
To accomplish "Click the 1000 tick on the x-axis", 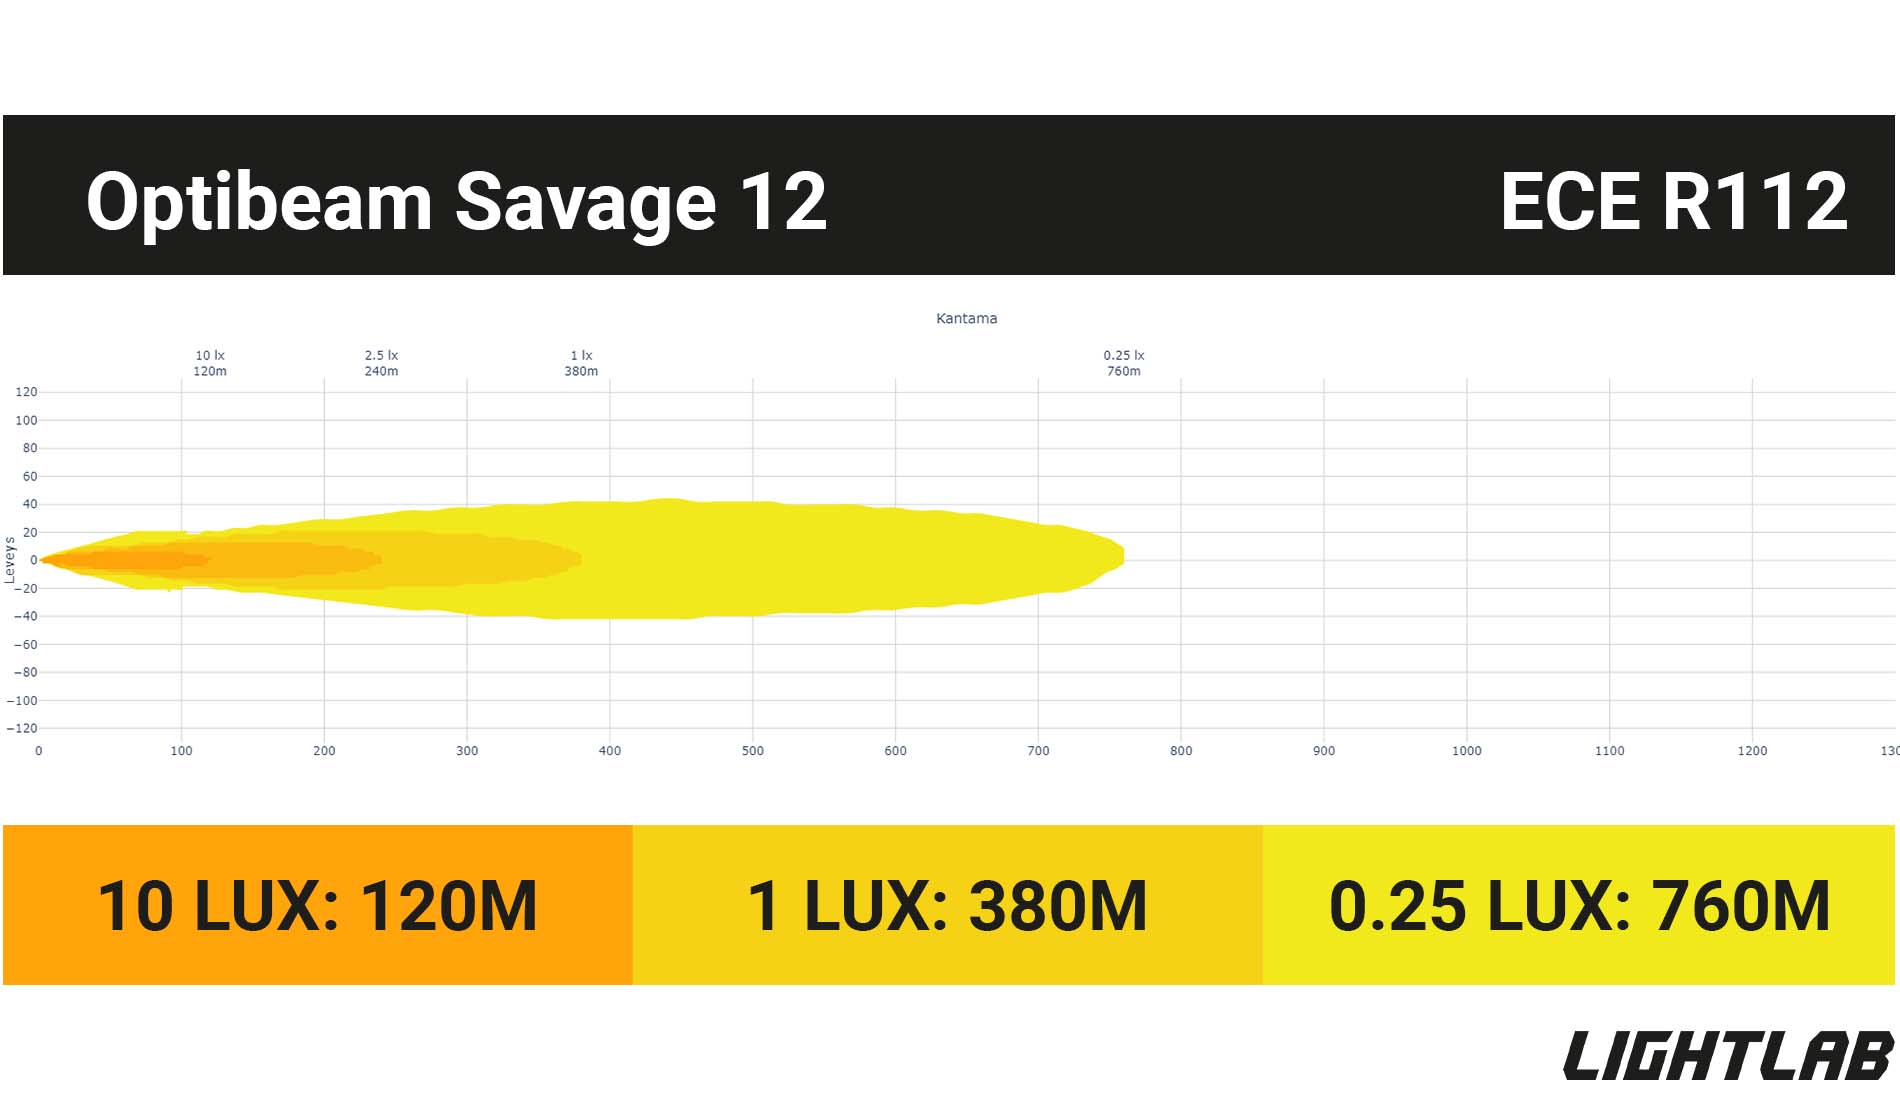I will (1466, 751).
